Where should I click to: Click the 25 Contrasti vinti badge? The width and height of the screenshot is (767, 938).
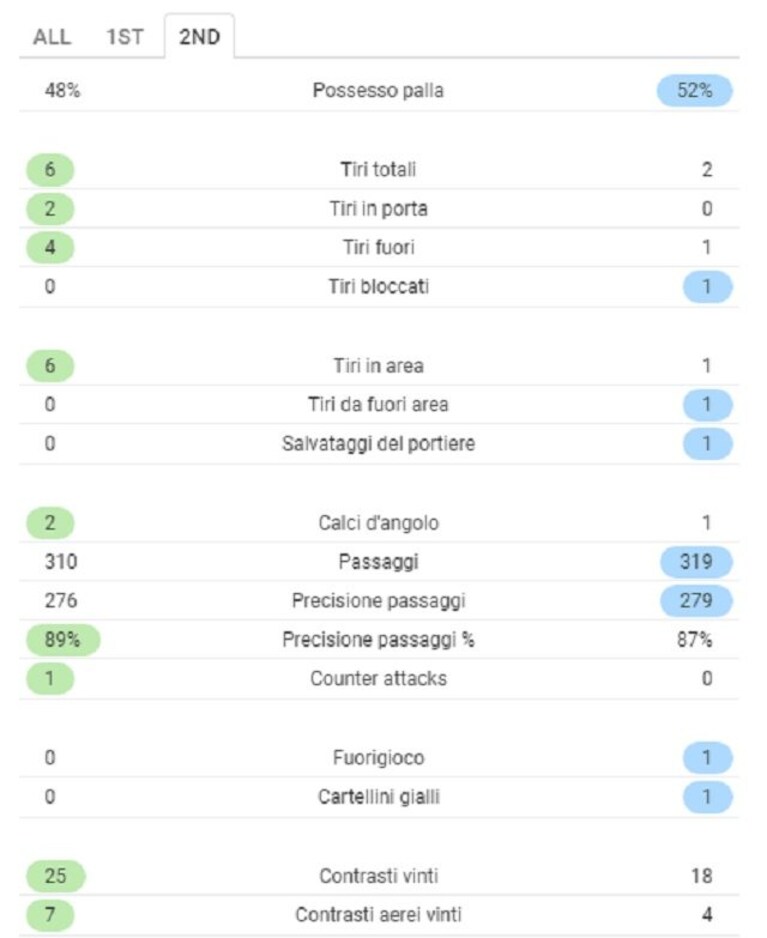pyautogui.click(x=56, y=876)
